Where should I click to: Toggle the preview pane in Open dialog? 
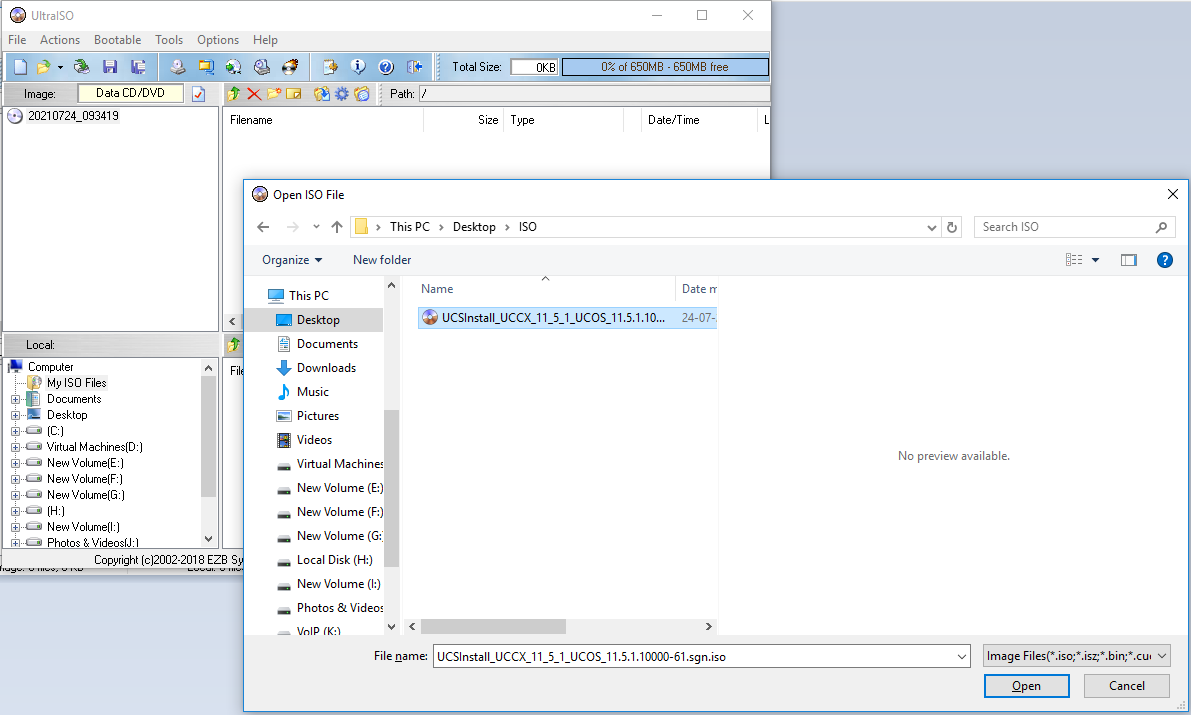tap(1129, 260)
